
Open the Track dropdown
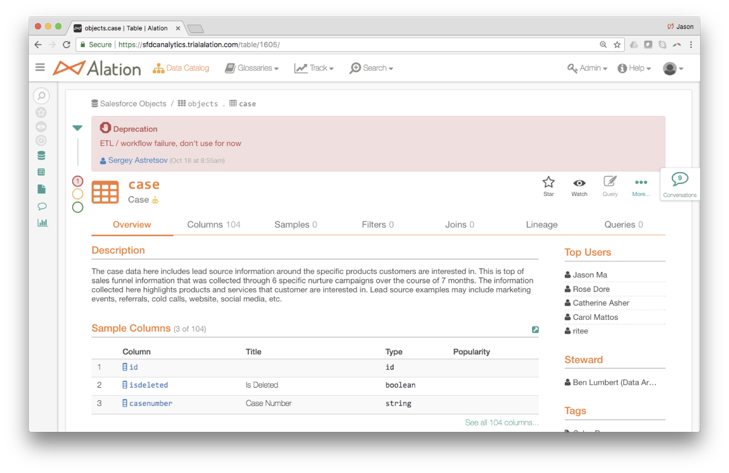coord(314,68)
